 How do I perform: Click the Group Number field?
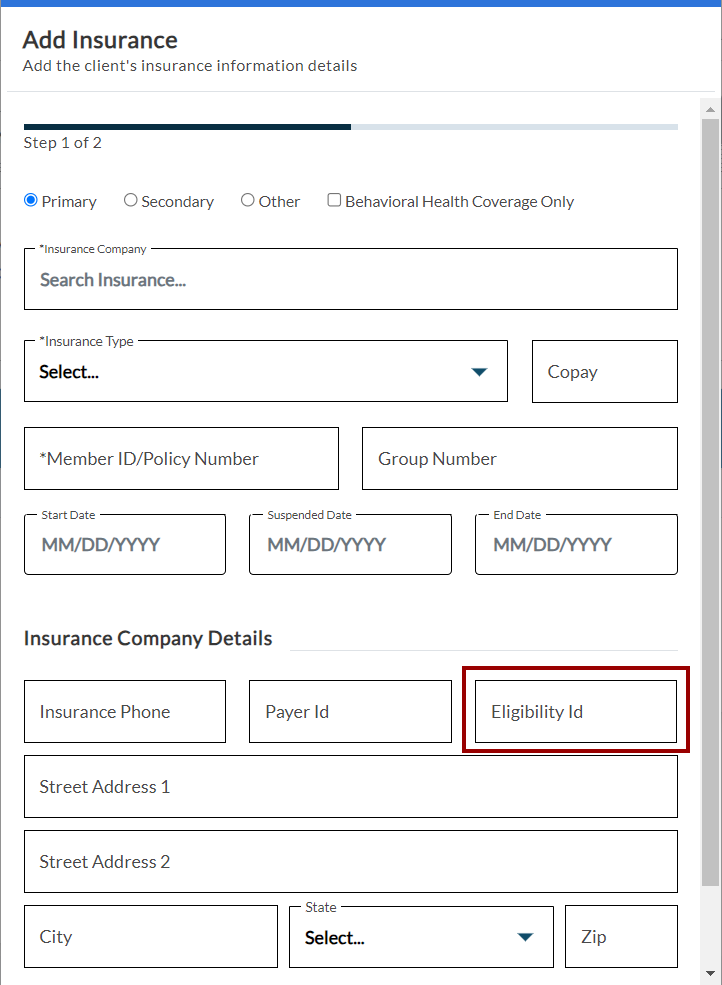point(519,459)
